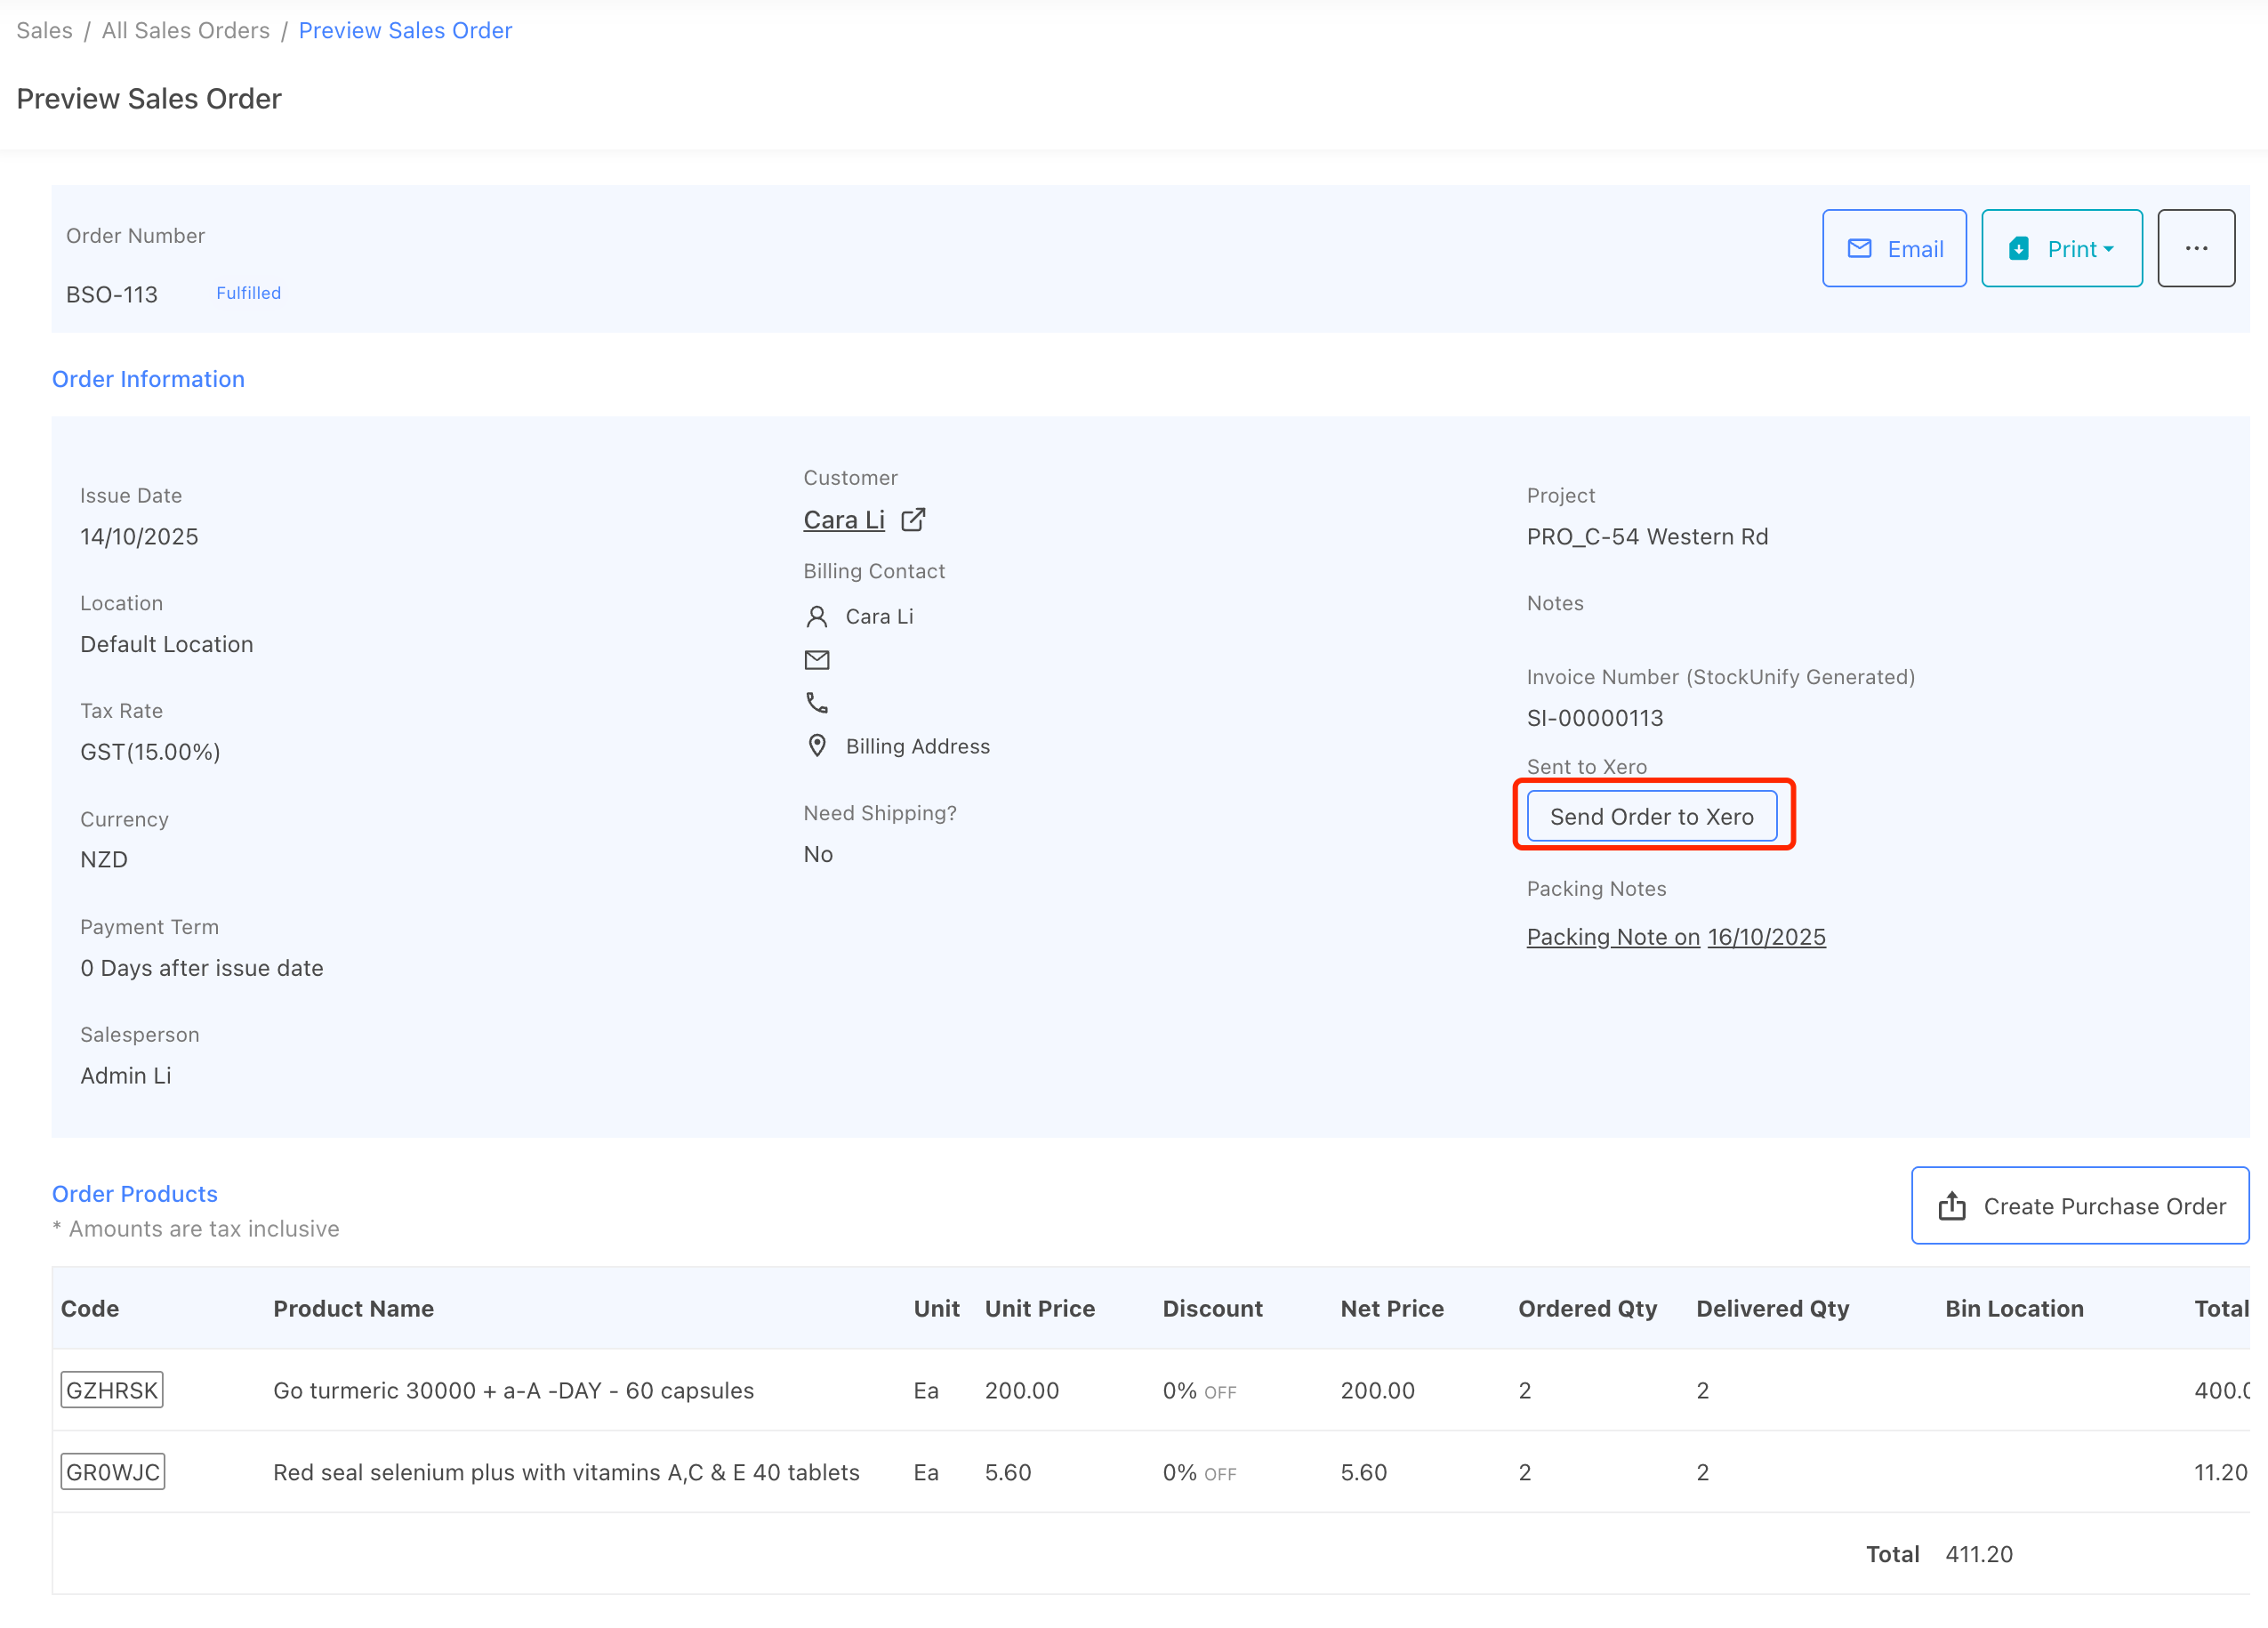Open the three-dots more options menu
The image size is (2268, 1628).
2196,248
